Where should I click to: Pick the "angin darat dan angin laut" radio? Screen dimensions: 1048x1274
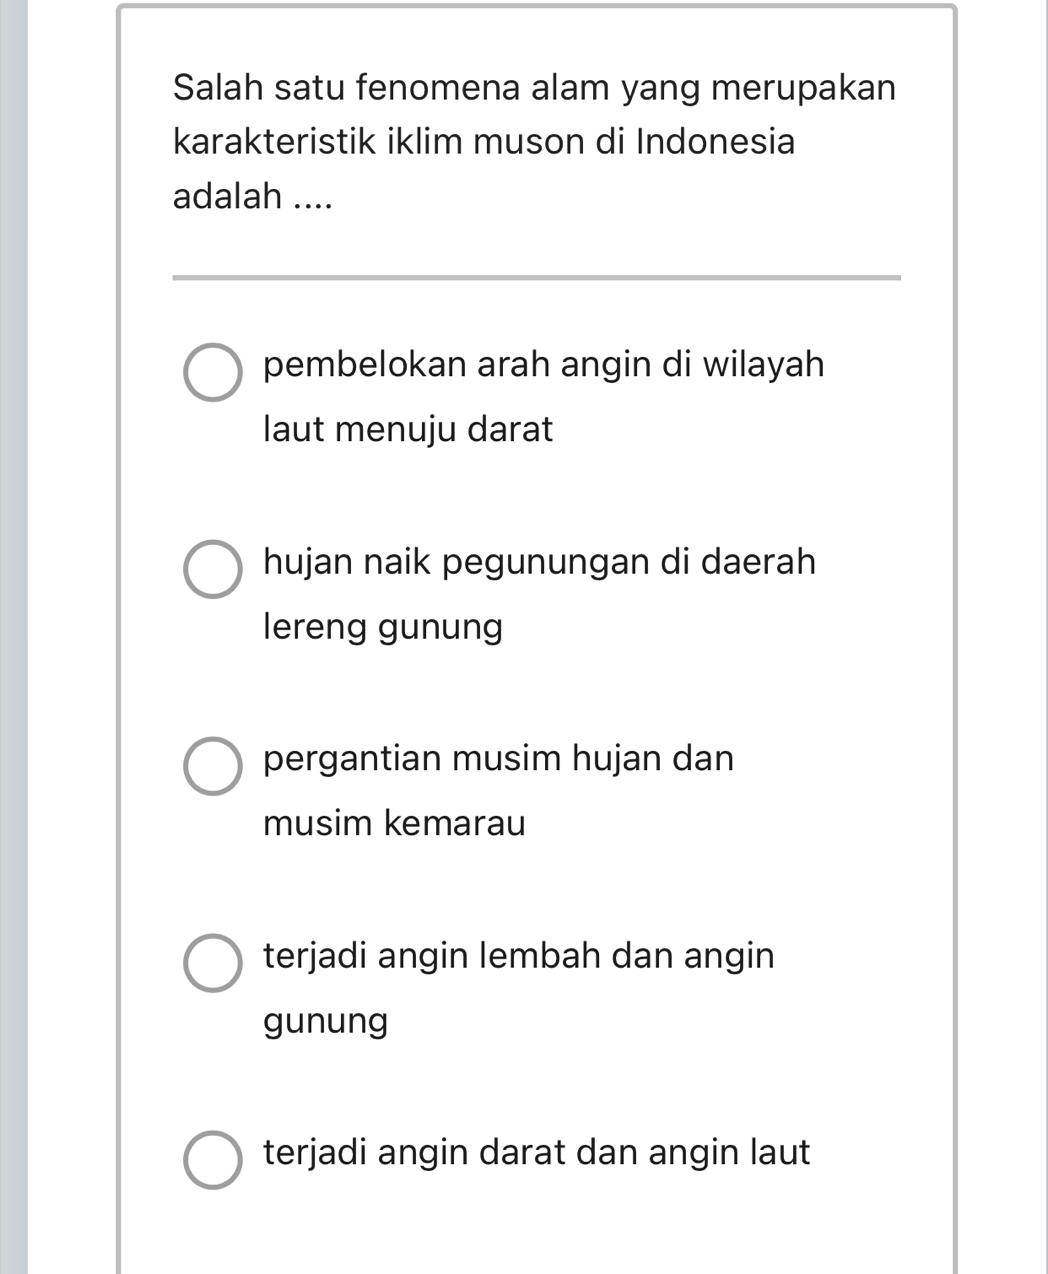(x=213, y=1161)
